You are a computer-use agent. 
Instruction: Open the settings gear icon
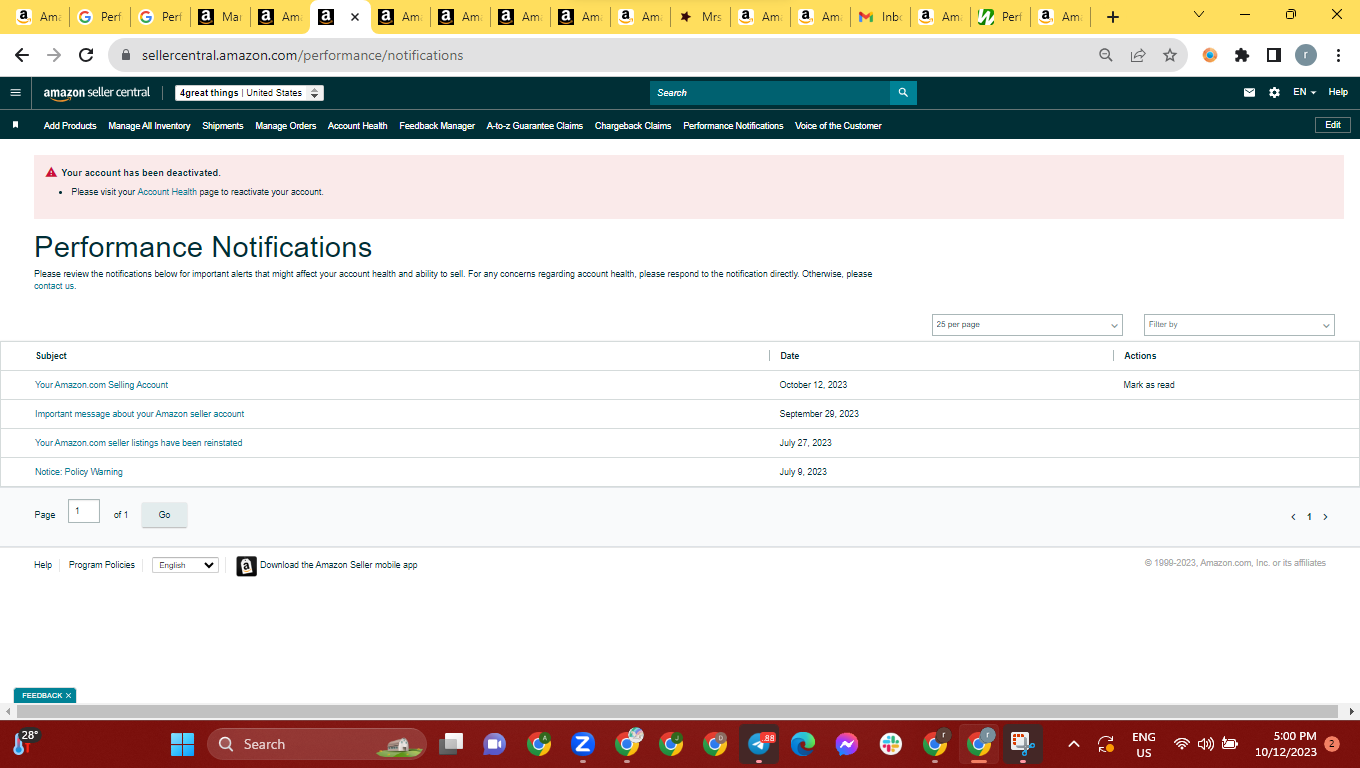[1274, 93]
